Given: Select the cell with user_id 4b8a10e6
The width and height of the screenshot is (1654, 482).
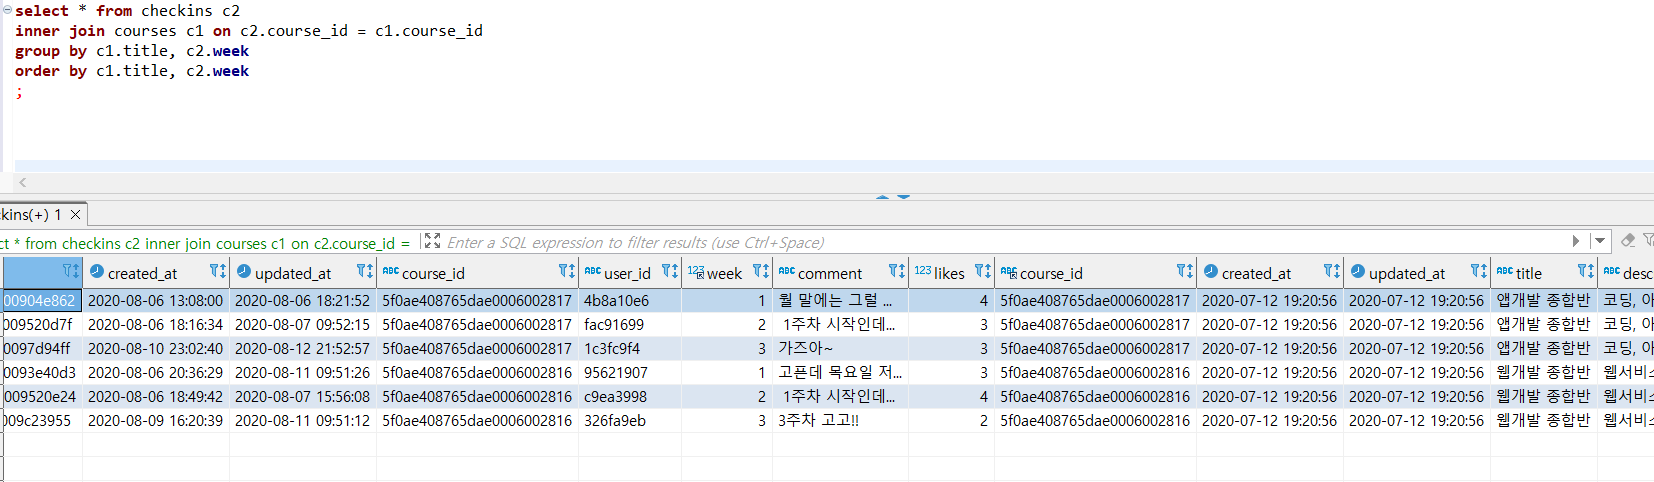Looking at the screenshot, I should click(x=630, y=300).
